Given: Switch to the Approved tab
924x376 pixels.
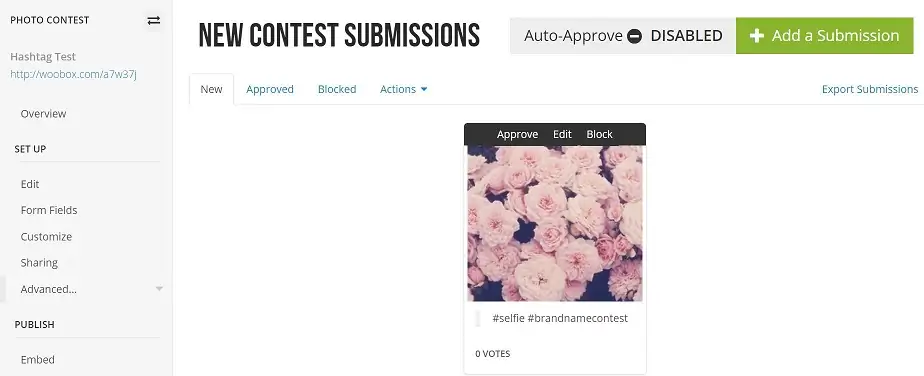Looking at the screenshot, I should (x=270, y=89).
